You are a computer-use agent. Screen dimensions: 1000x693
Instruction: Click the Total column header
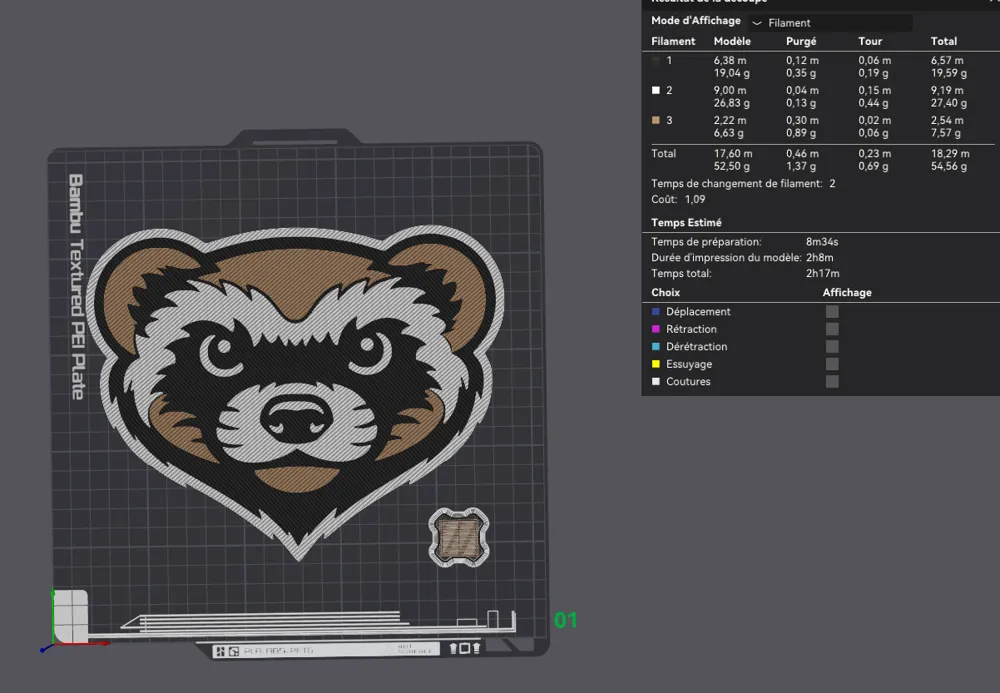tap(944, 41)
